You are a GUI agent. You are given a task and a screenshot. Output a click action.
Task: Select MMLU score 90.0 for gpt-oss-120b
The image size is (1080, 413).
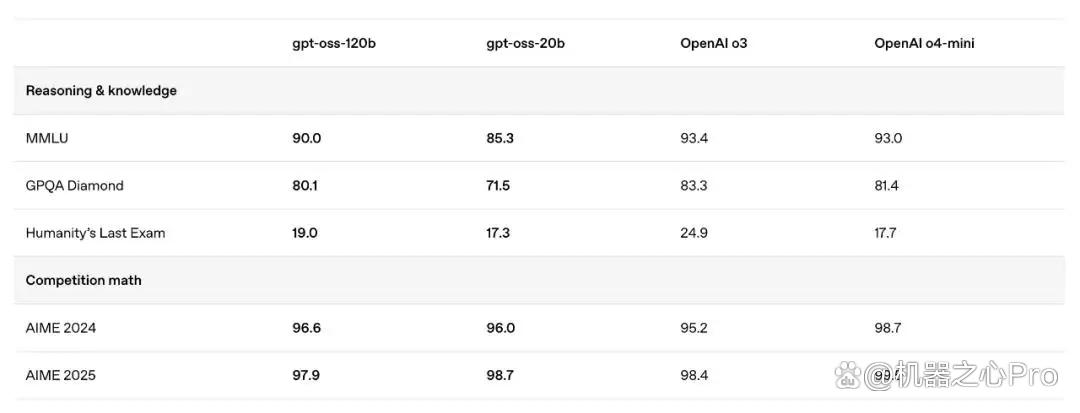(307, 138)
